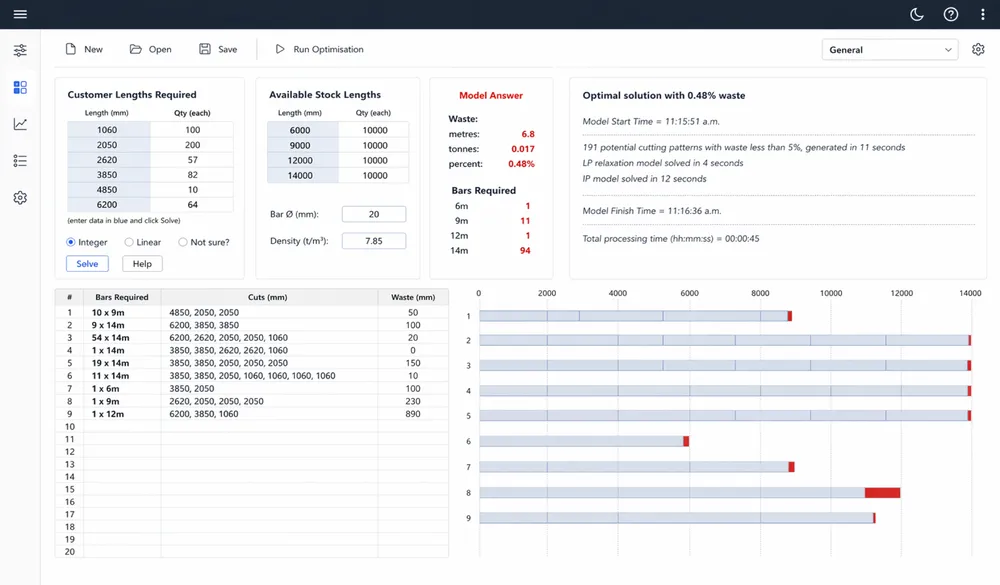Open the vertical three-dot options menu
The width and height of the screenshot is (1000, 585).
click(982, 14)
